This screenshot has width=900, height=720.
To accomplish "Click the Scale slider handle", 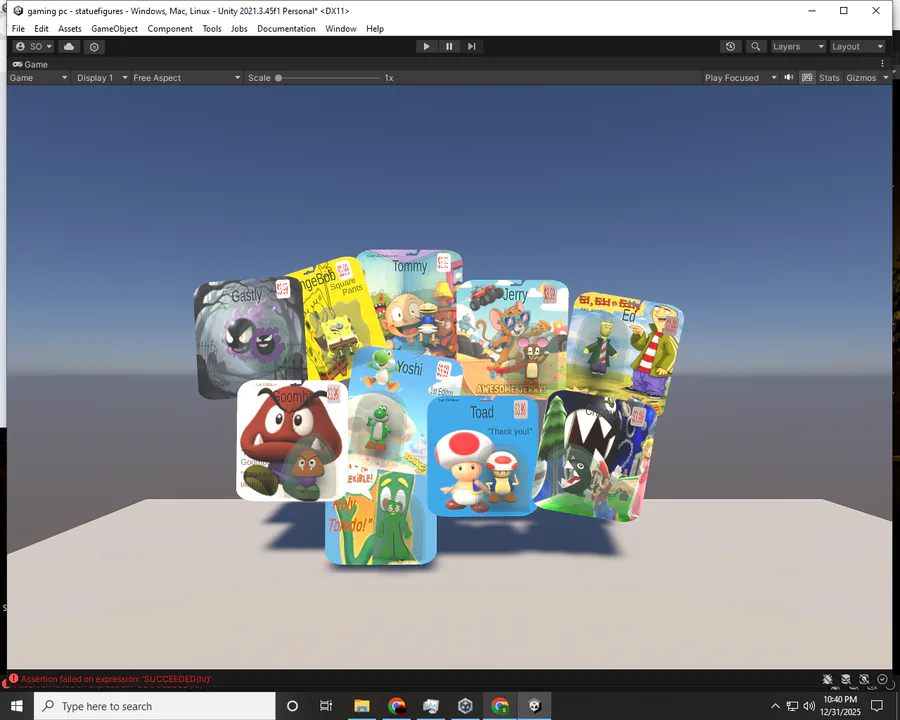I will [278, 78].
